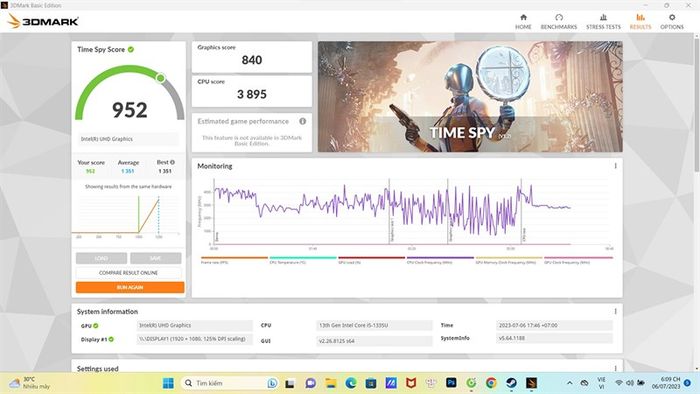This screenshot has width=700, height=394.
Task: Click the info icon next to Best
Action: [x=172, y=162]
